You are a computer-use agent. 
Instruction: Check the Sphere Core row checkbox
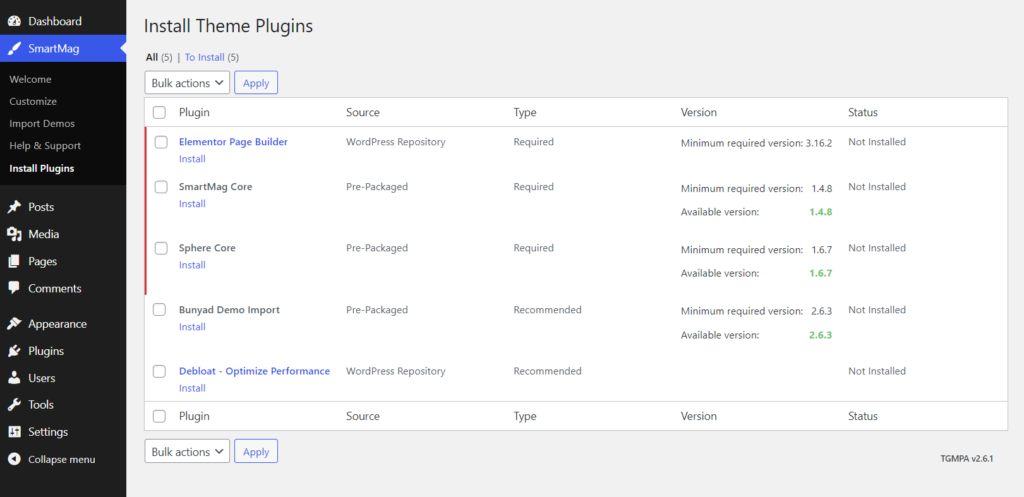[x=161, y=248]
